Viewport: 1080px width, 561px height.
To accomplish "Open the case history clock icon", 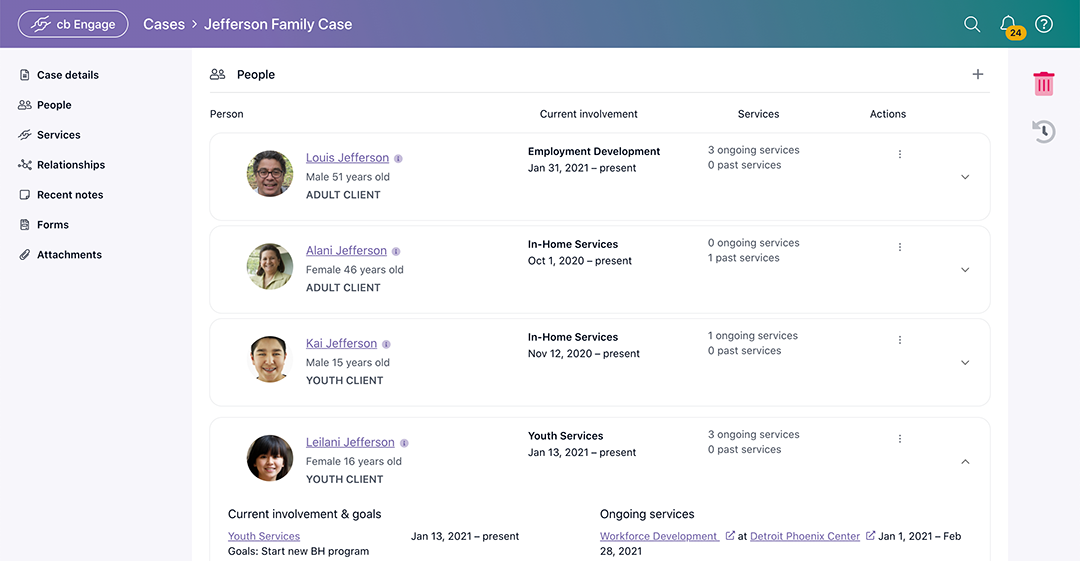I will [1044, 131].
